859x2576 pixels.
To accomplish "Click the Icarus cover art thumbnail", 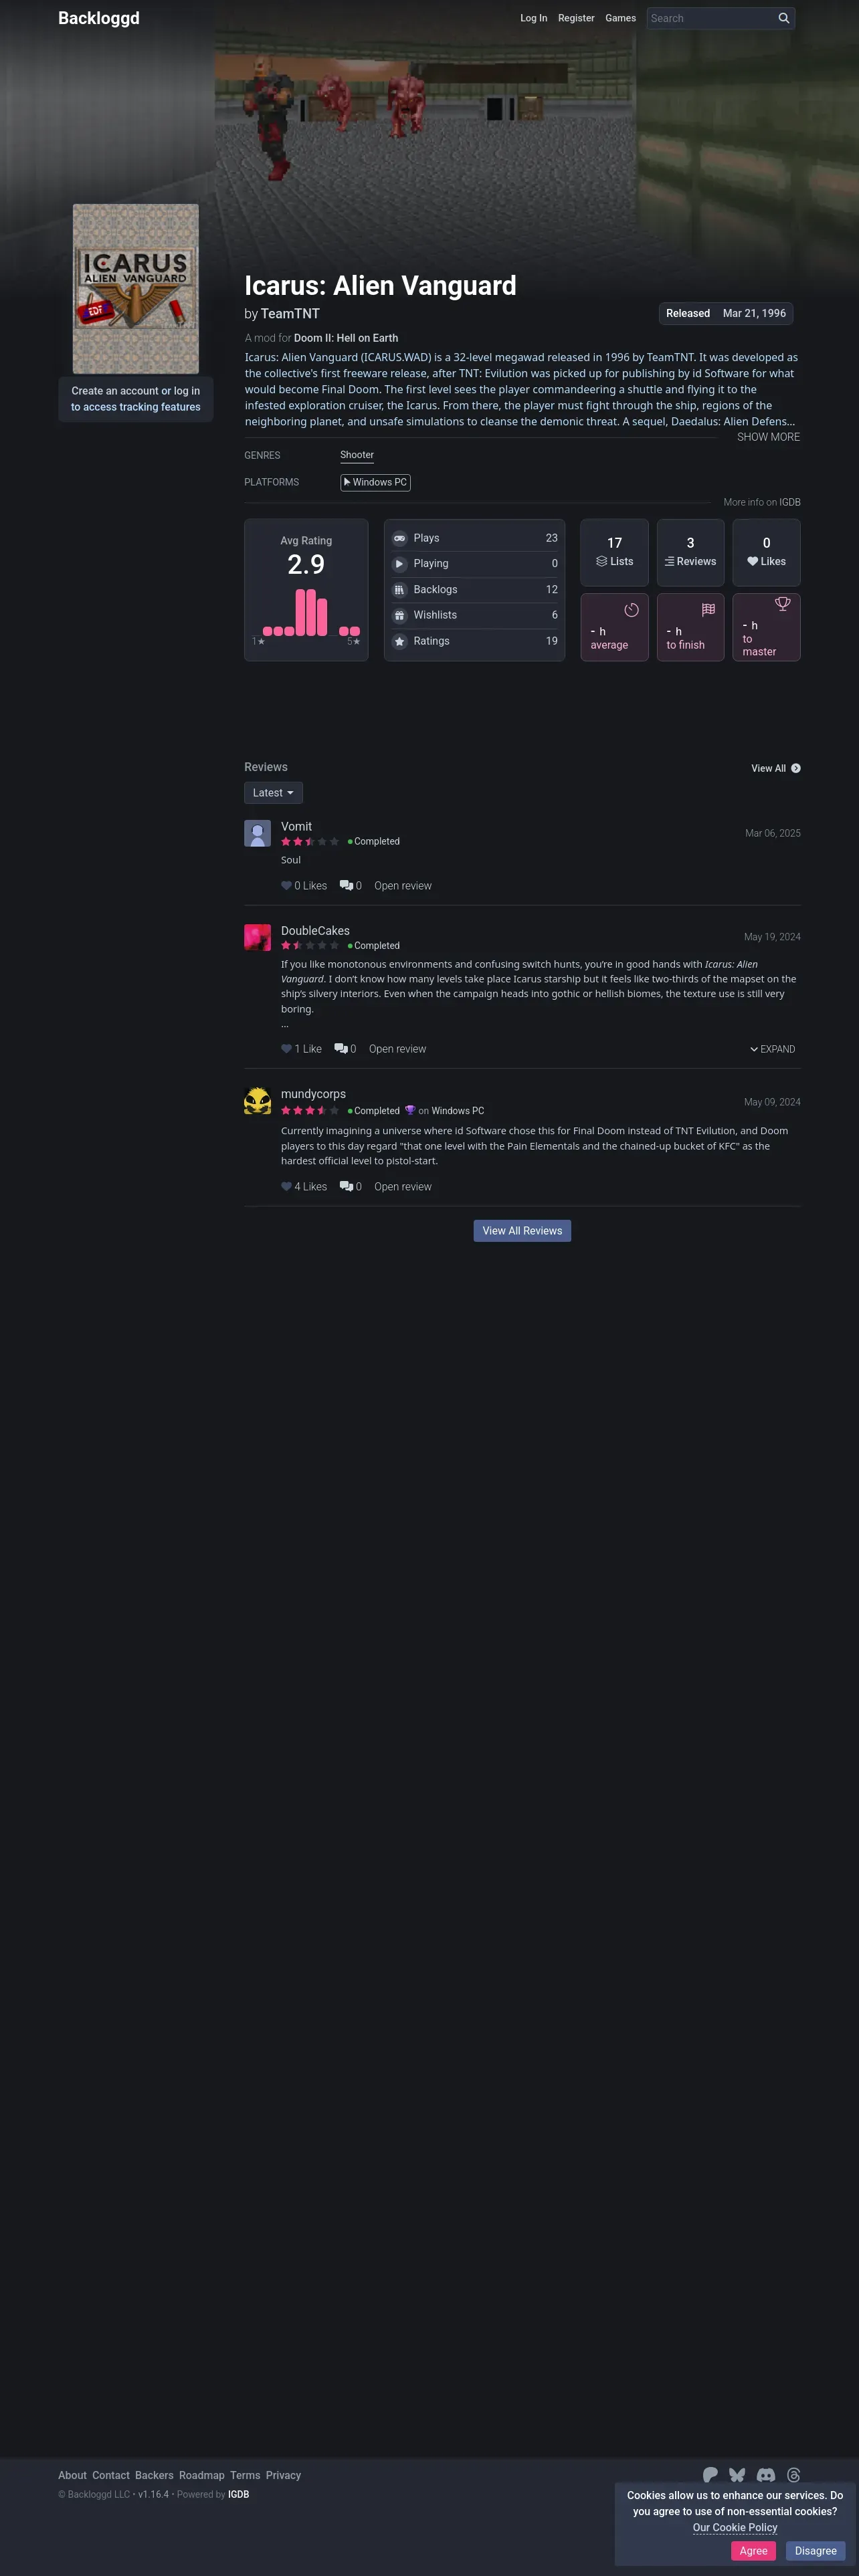I will coord(136,289).
